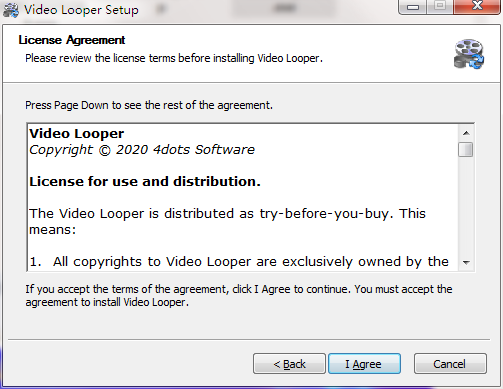Click the license scrollbar up arrow

click(466, 133)
